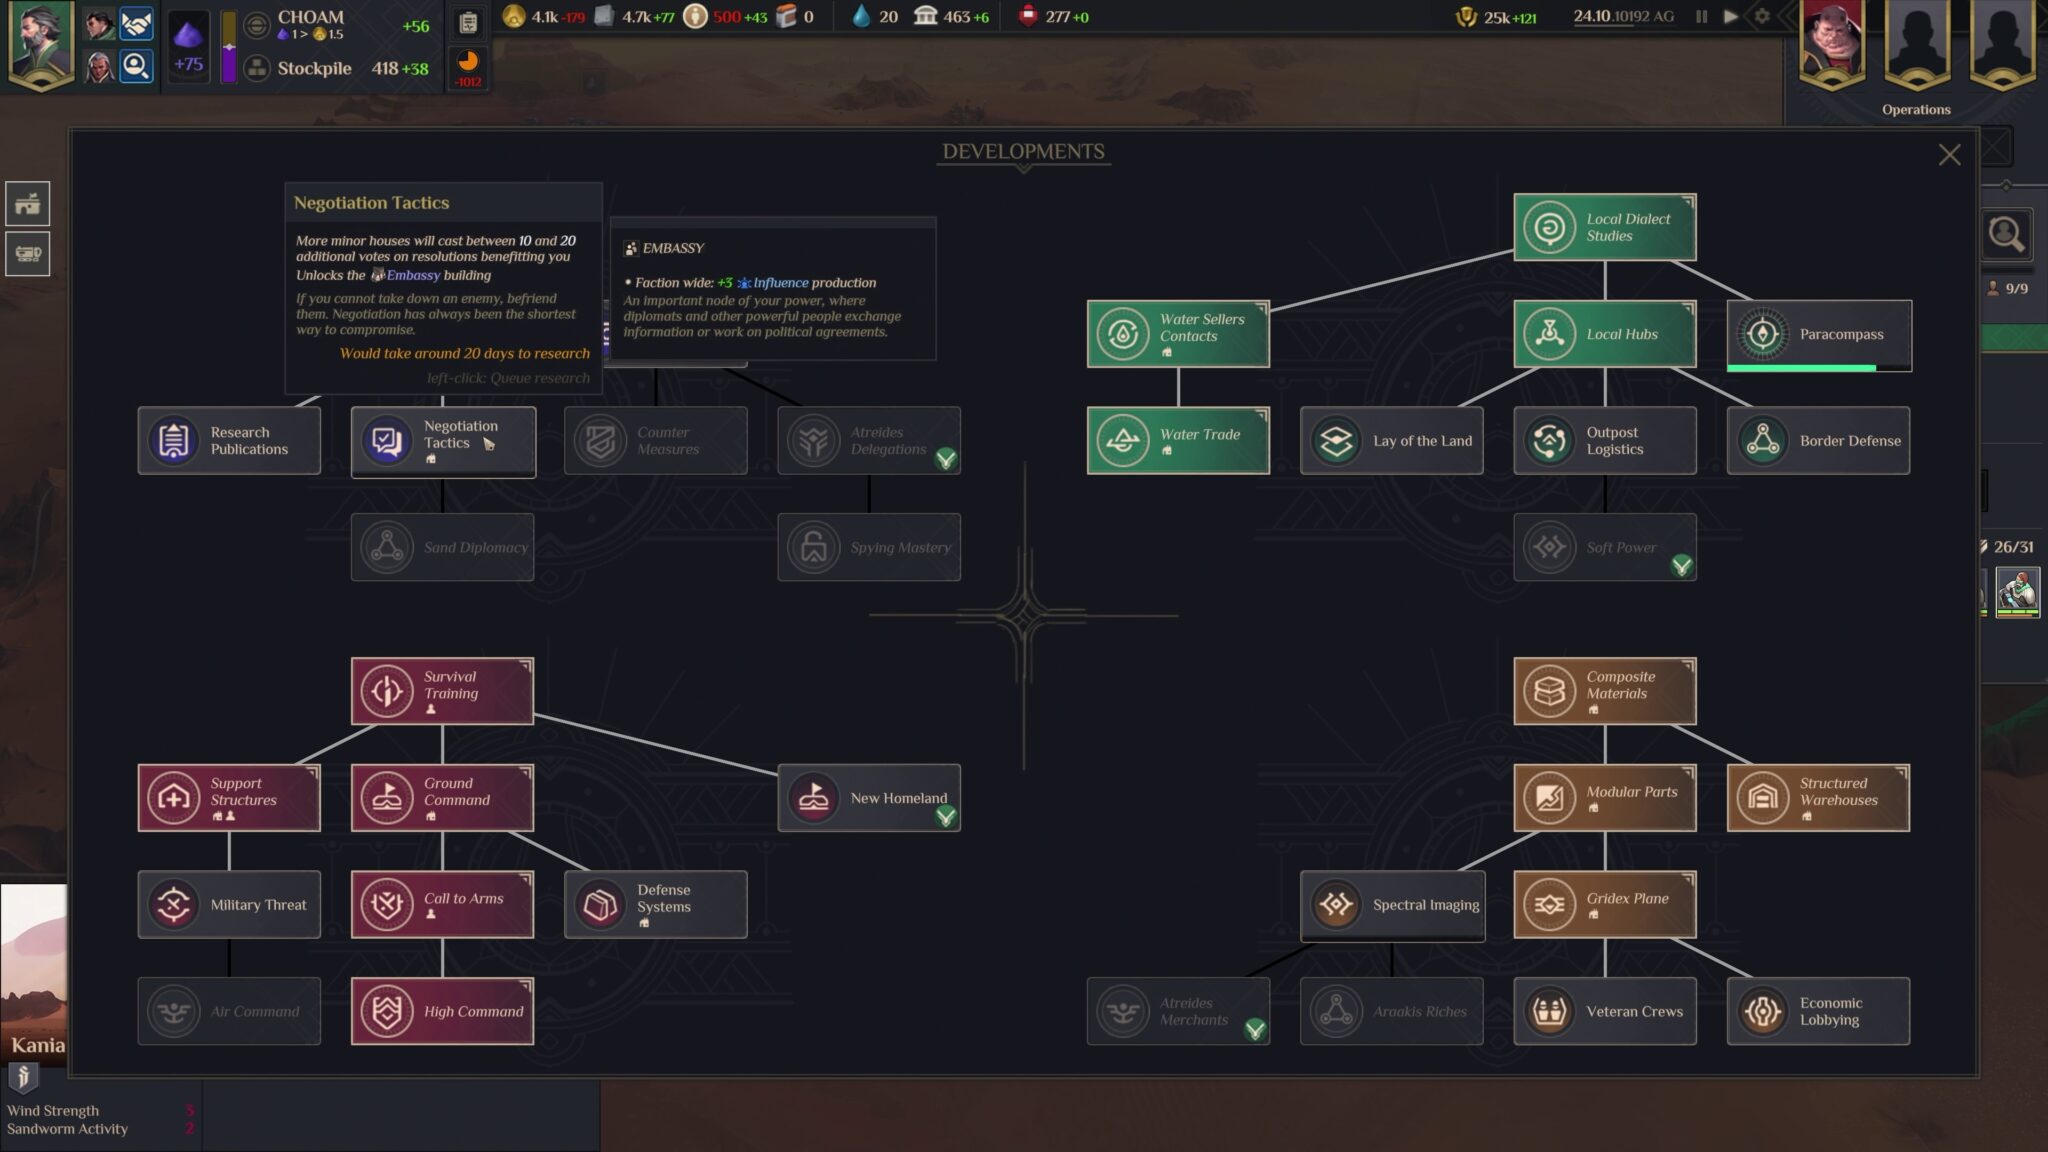
Task: Close the Developments panel
Action: (x=1950, y=153)
